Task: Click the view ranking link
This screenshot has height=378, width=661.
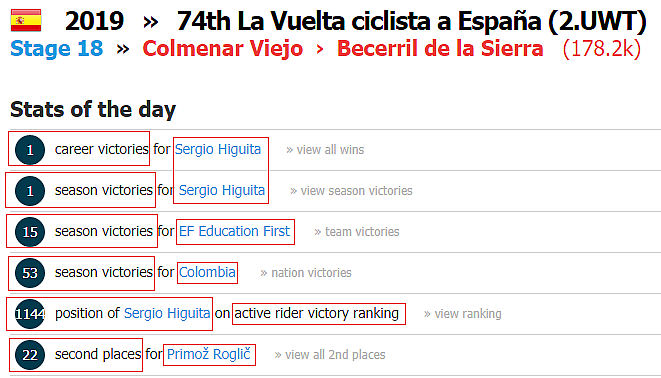Action: pos(462,314)
